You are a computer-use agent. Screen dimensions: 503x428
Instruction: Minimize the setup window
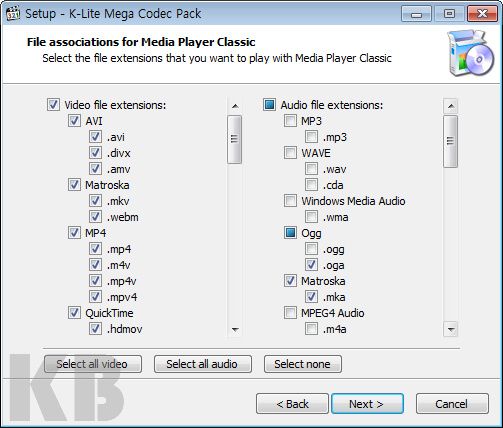tap(416, 14)
